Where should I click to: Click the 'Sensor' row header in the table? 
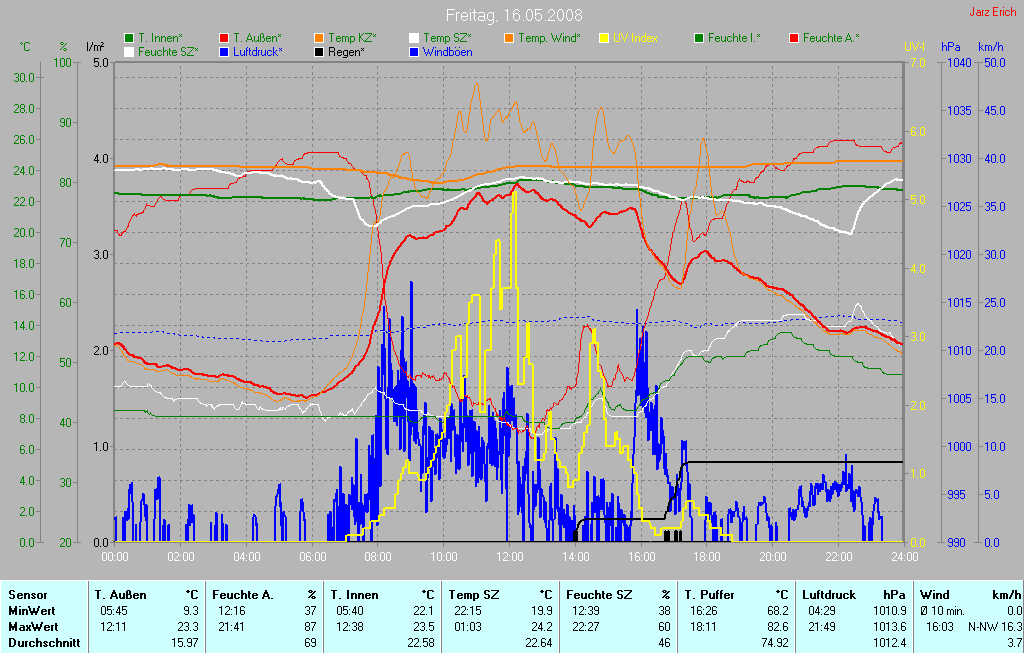28,595
